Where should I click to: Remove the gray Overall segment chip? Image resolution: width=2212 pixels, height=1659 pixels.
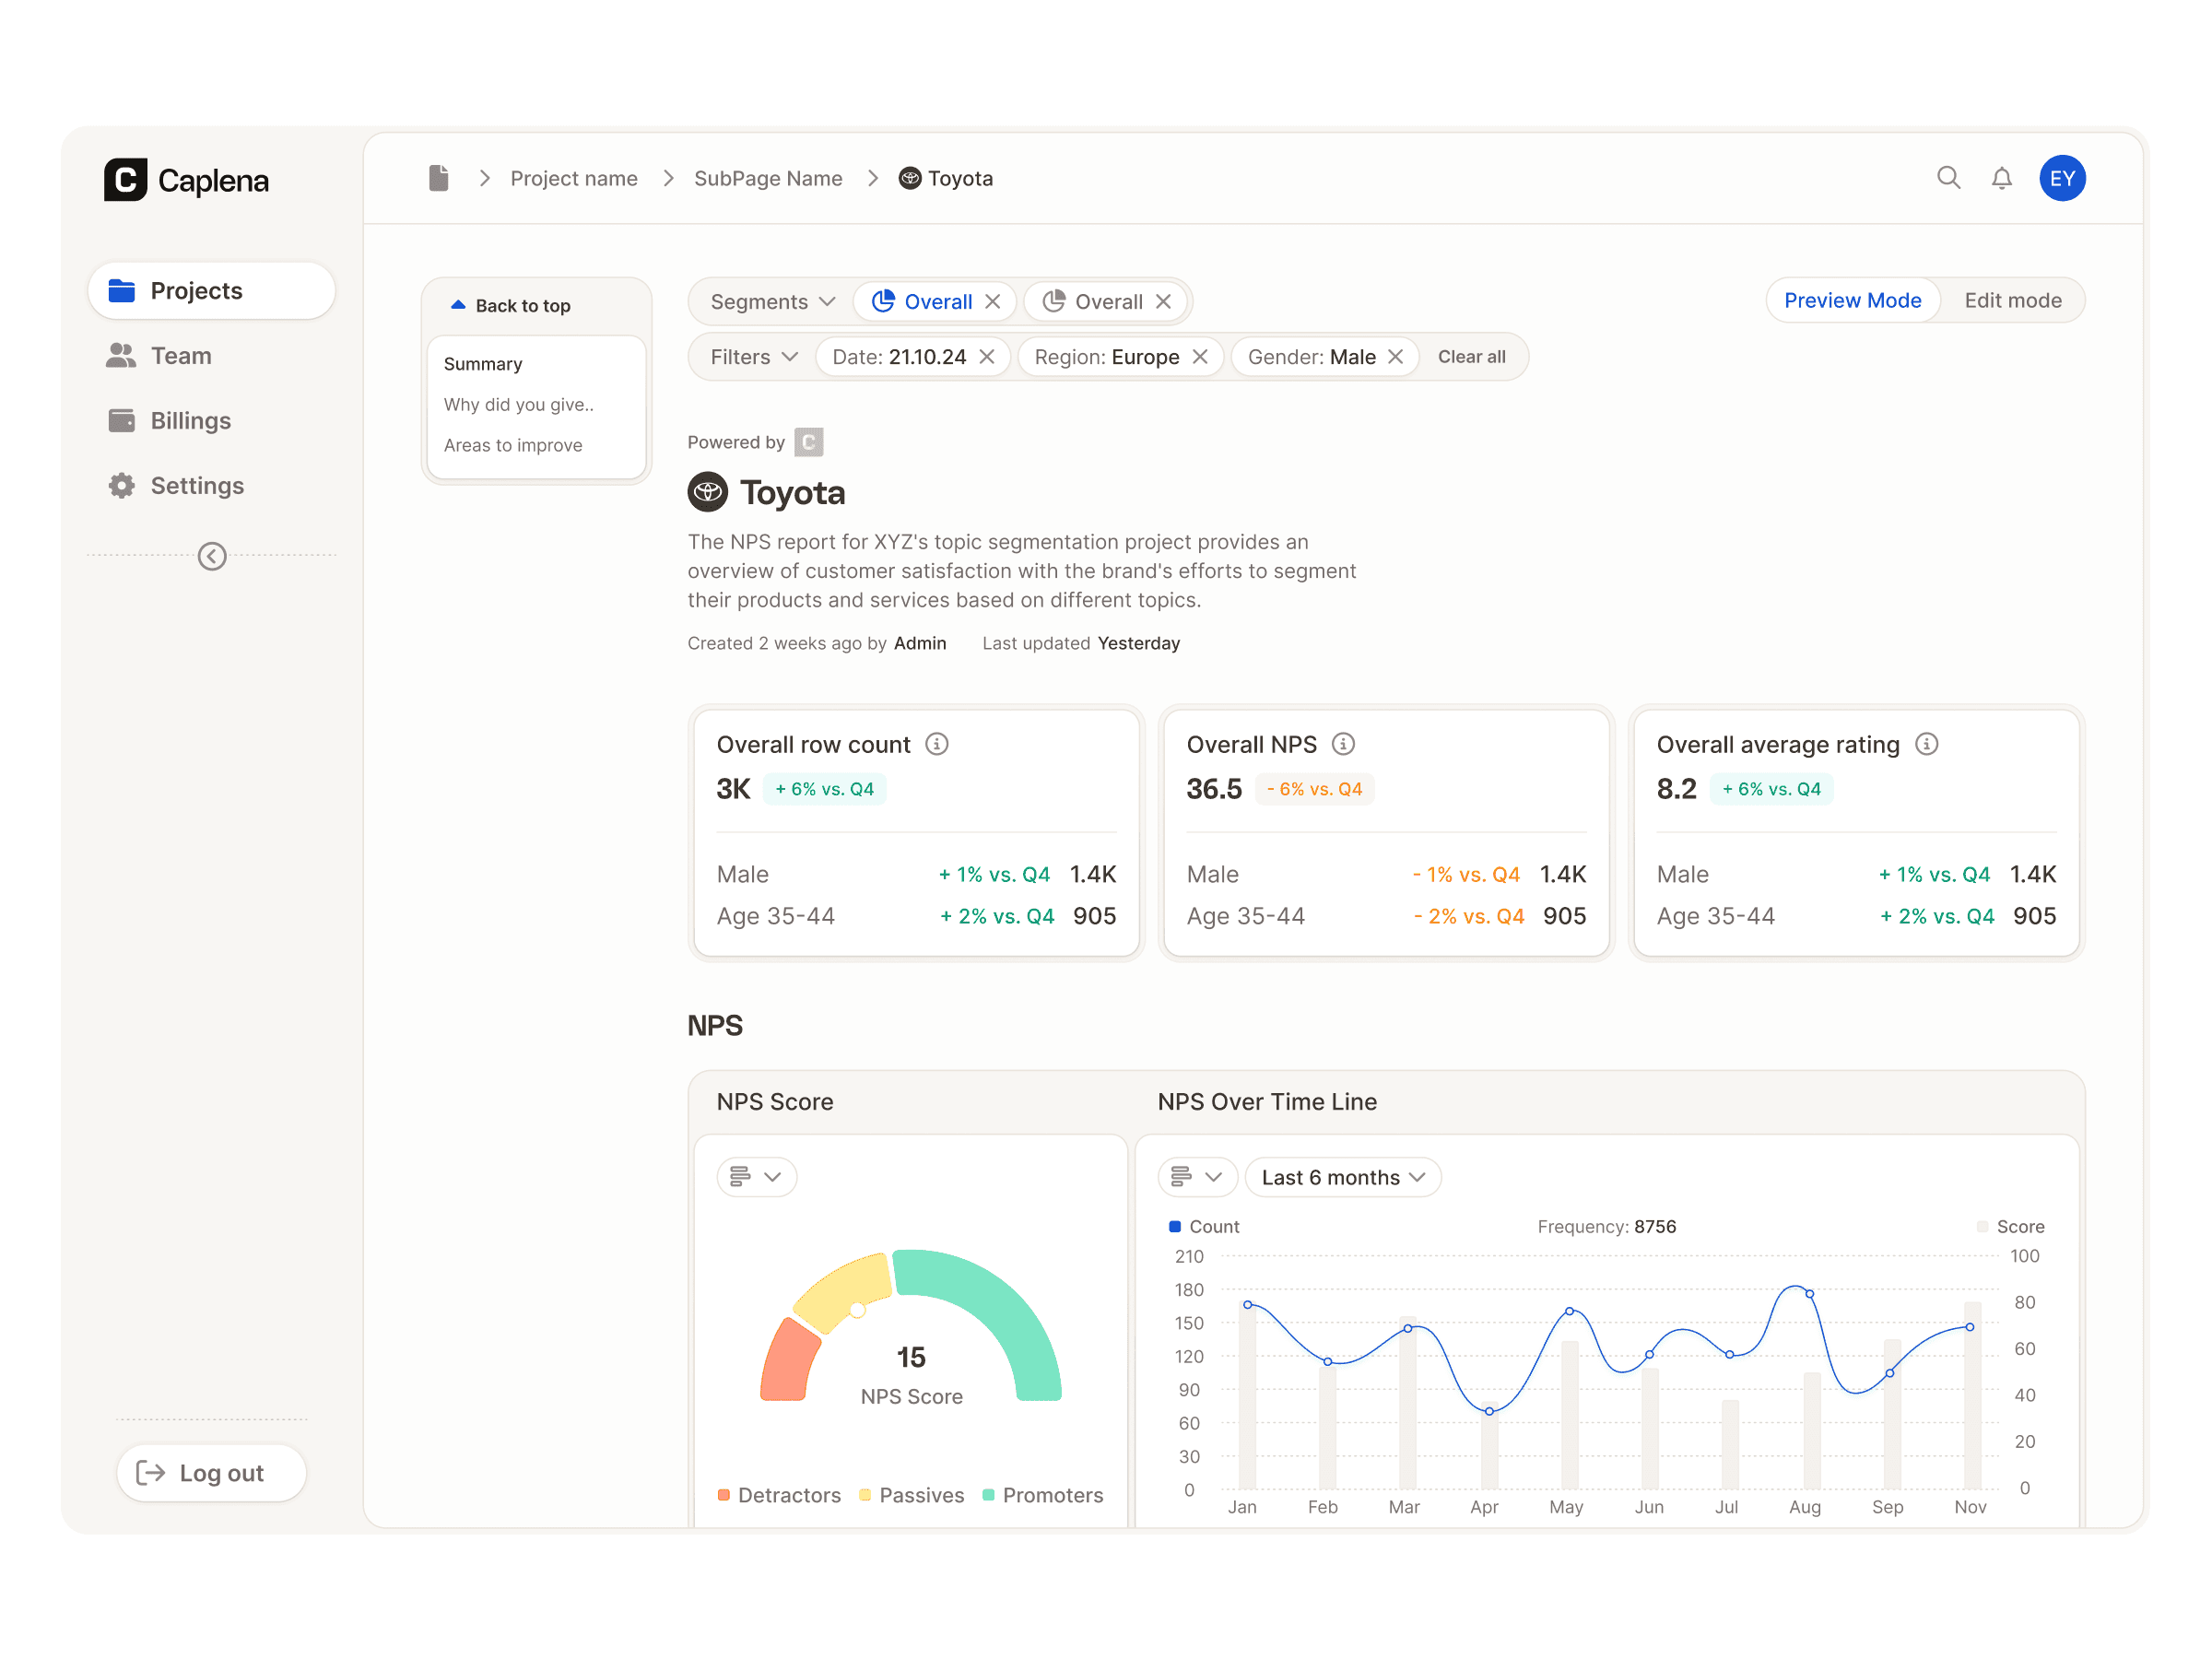click(x=1163, y=302)
